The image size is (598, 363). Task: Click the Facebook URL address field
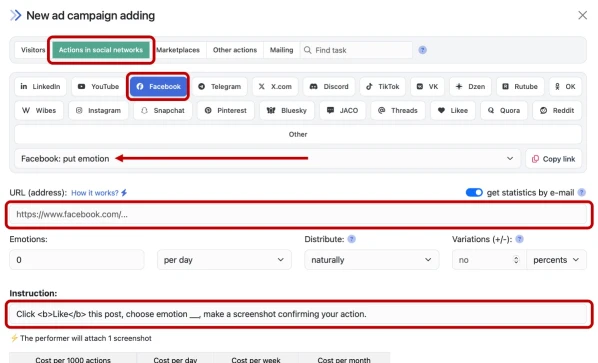click(298, 214)
